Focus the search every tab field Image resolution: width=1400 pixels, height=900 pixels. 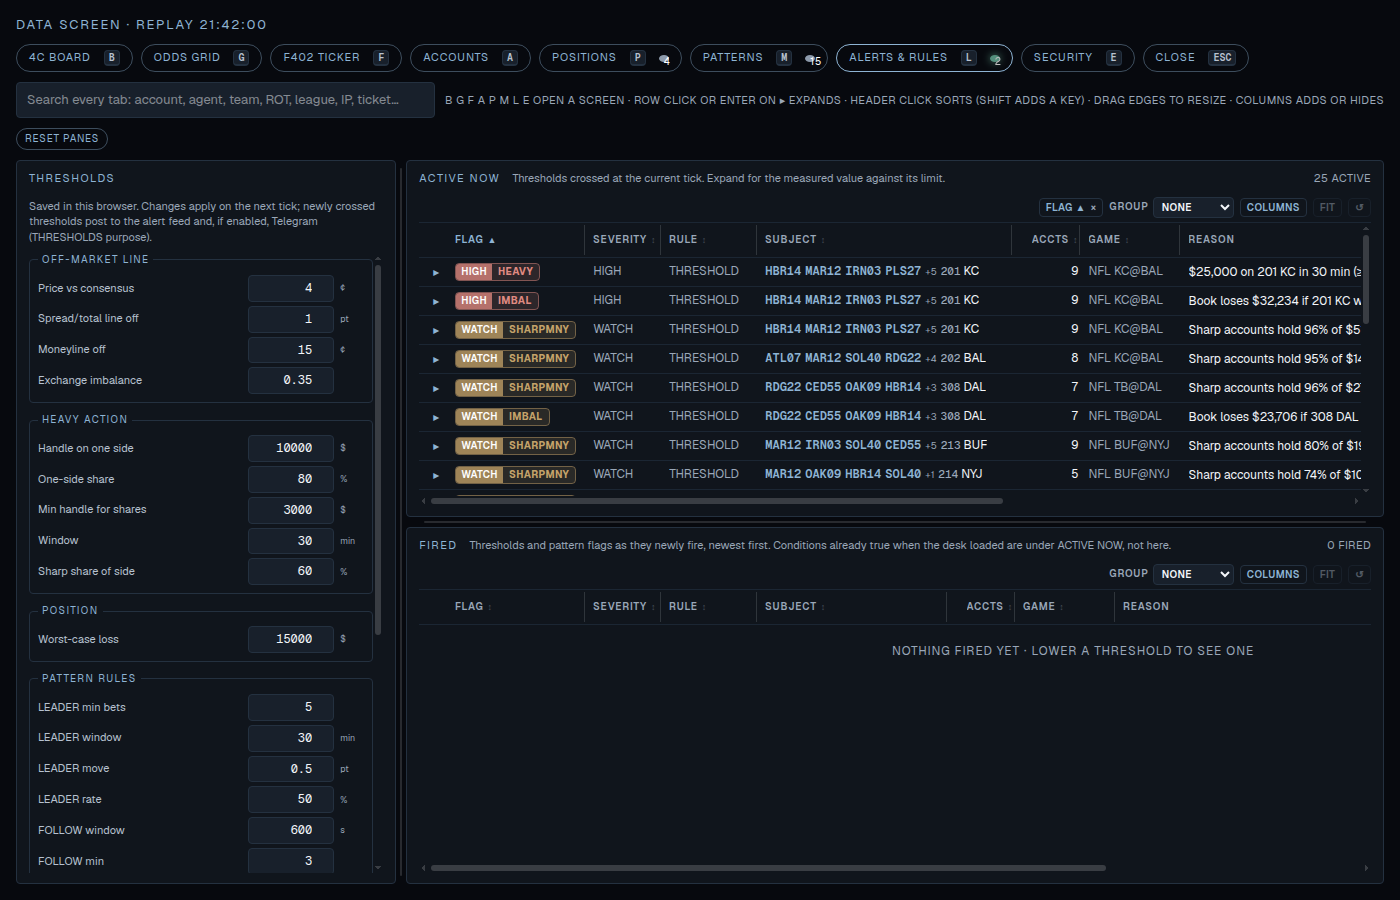pyautogui.click(x=225, y=100)
